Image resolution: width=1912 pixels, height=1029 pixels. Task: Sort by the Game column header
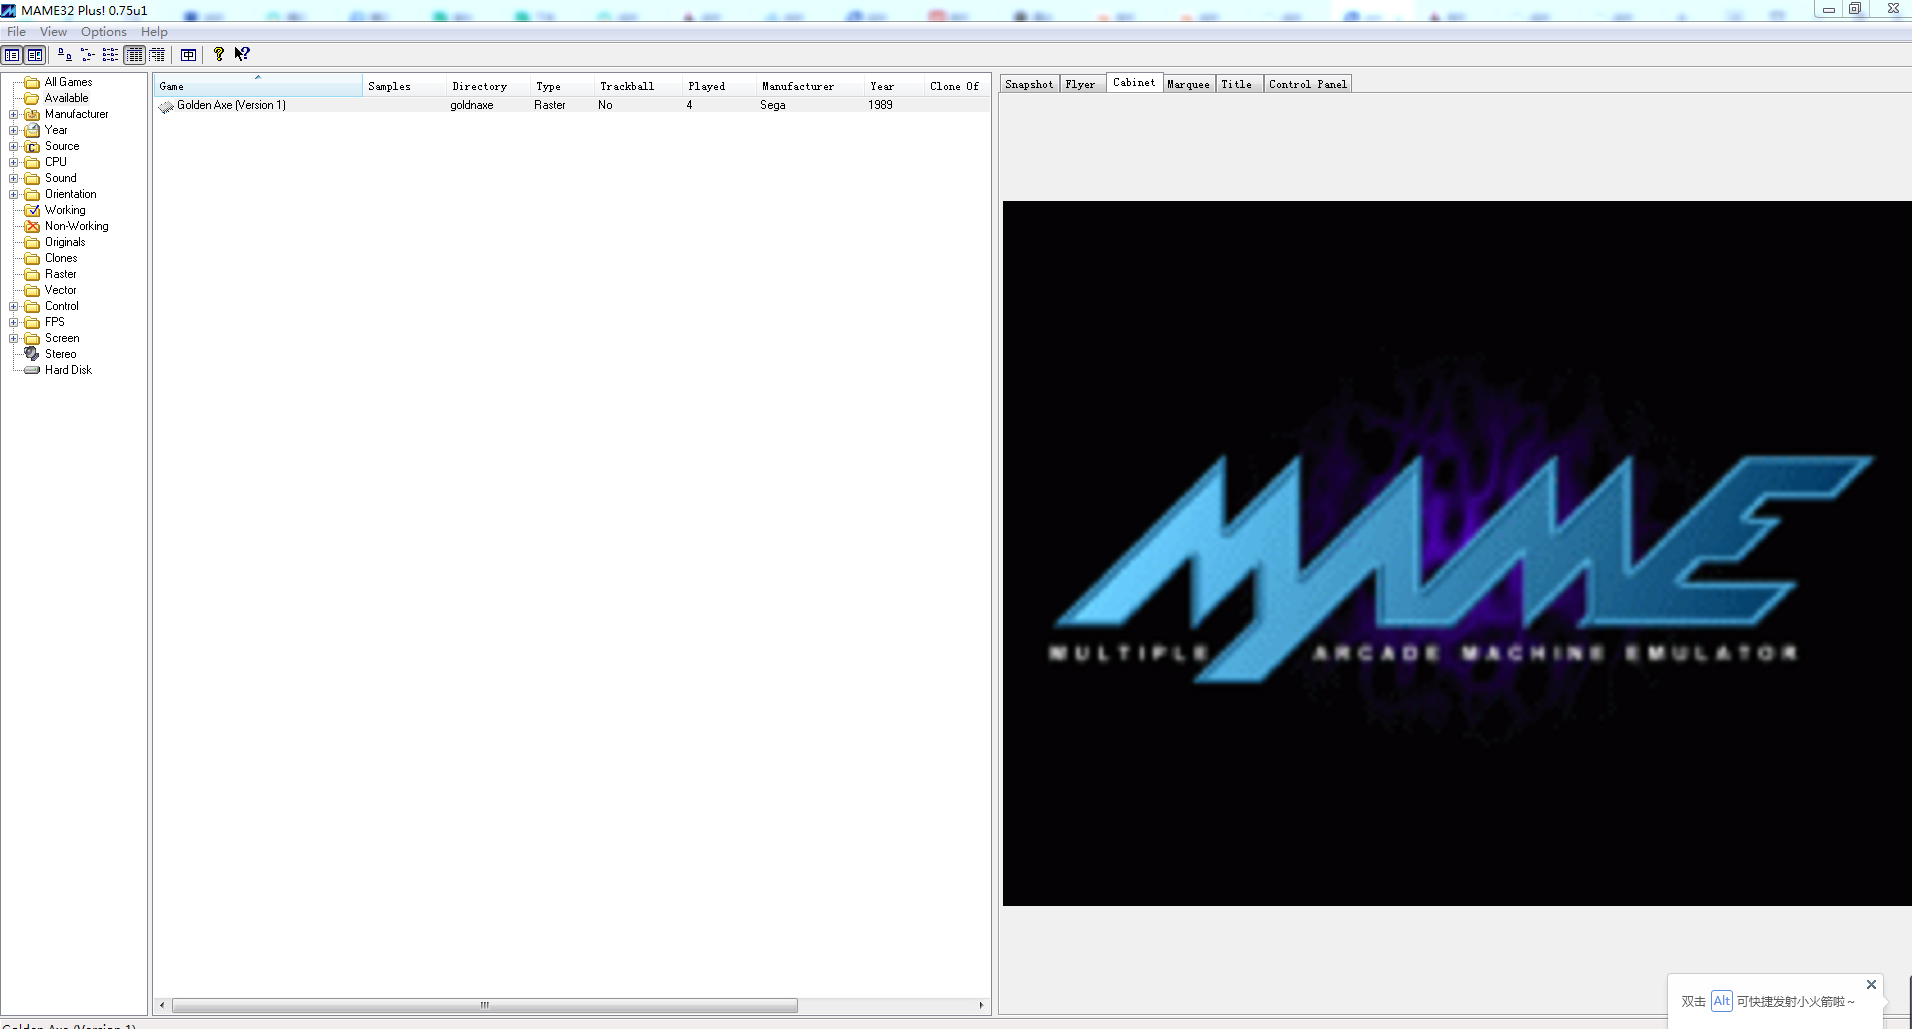pyautogui.click(x=258, y=86)
